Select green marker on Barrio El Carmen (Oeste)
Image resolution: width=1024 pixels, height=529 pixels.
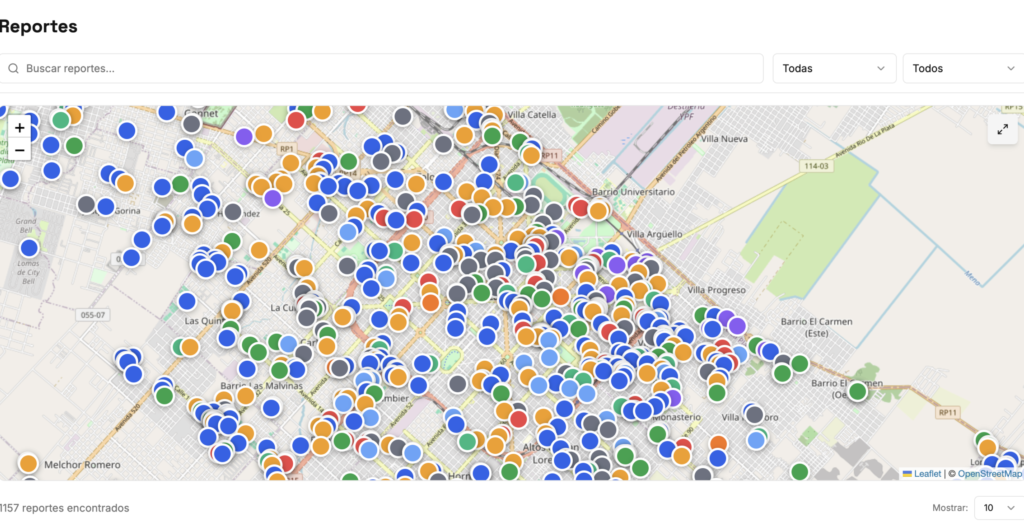[857, 391]
